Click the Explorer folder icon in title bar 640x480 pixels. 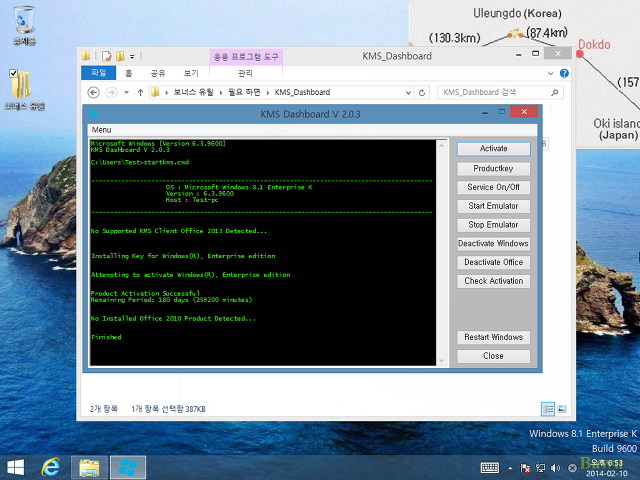click(86, 56)
